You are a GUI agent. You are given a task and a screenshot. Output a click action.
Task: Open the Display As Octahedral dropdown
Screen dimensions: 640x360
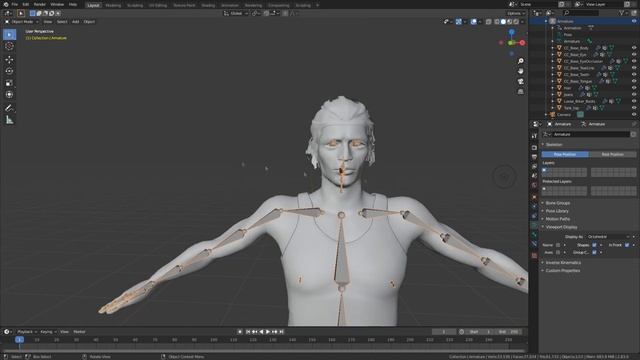[609, 237]
